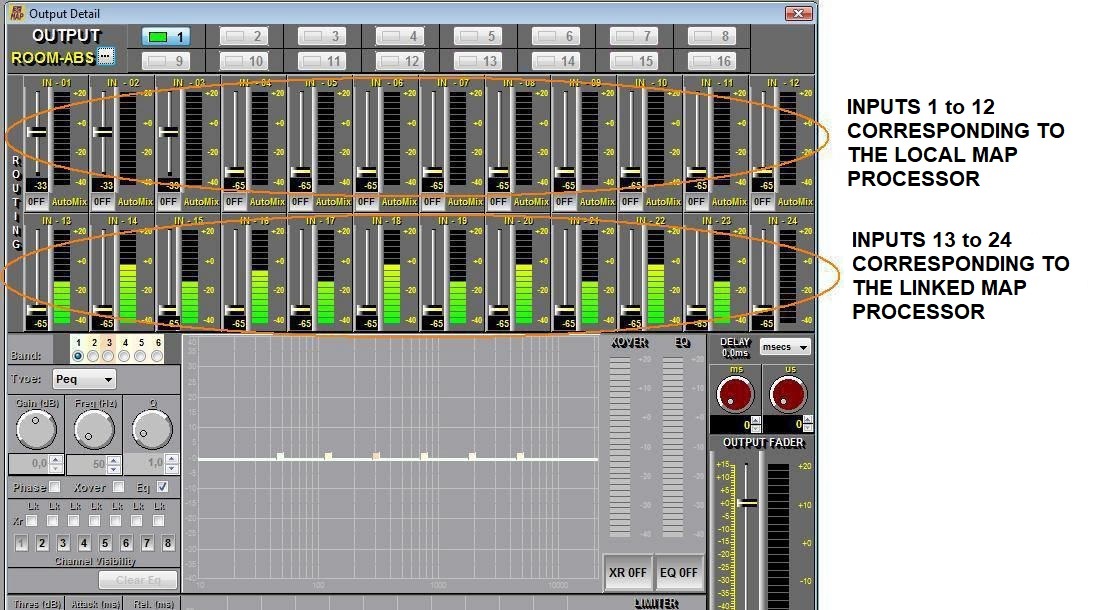Click the red us delay knob

coord(786,393)
